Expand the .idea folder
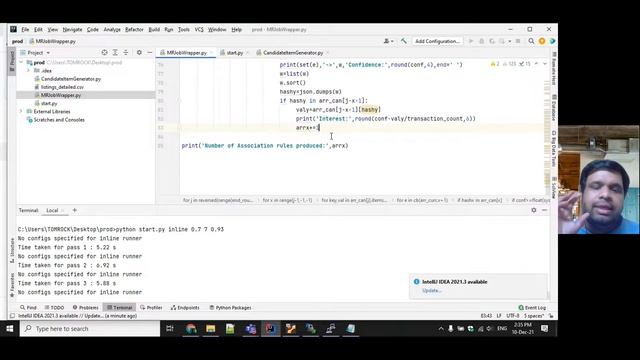Screen dimensions: 640x360 pyautogui.click(x=29, y=71)
